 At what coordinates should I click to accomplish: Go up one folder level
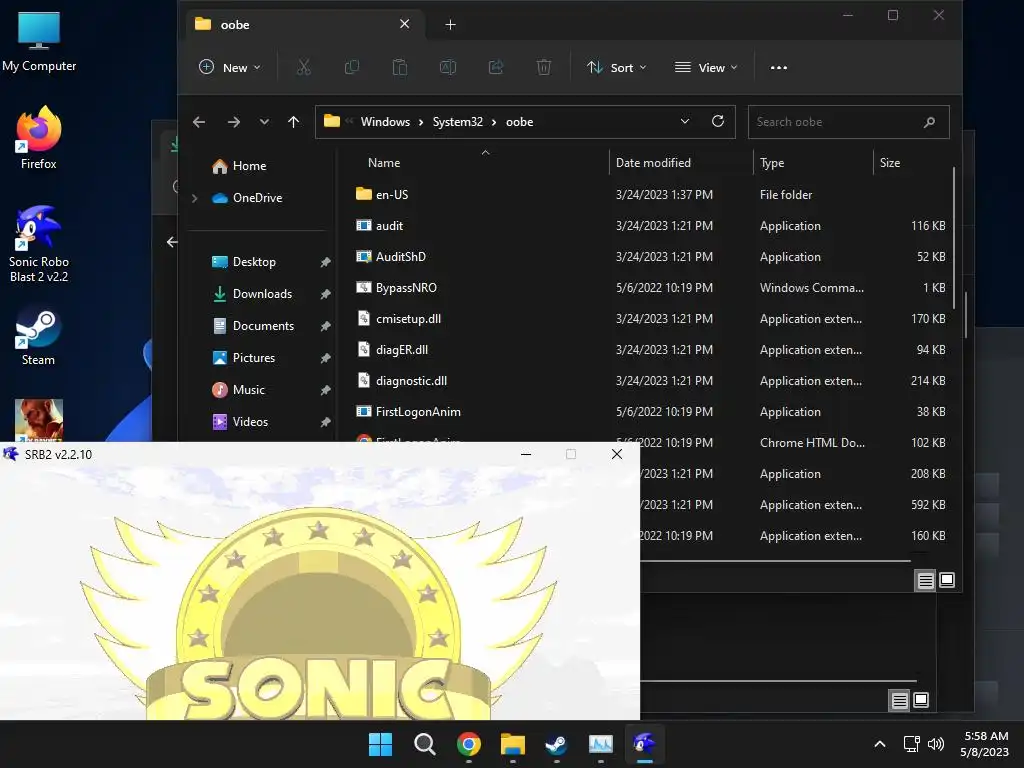[x=293, y=122]
